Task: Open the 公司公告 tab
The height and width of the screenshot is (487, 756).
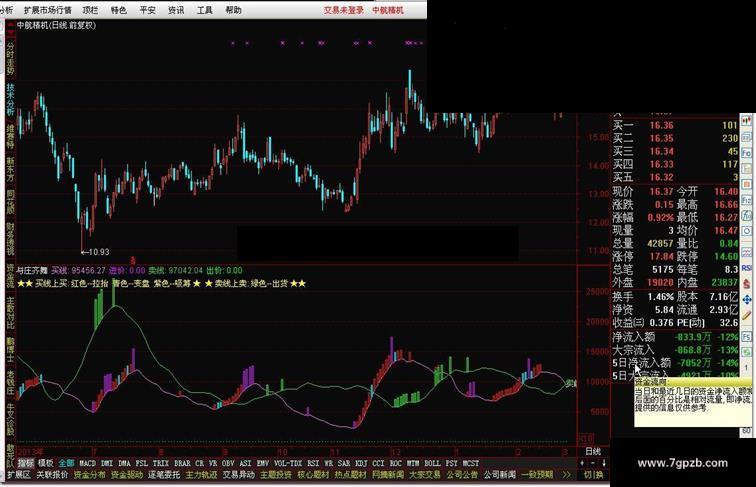Action: [x=462, y=474]
